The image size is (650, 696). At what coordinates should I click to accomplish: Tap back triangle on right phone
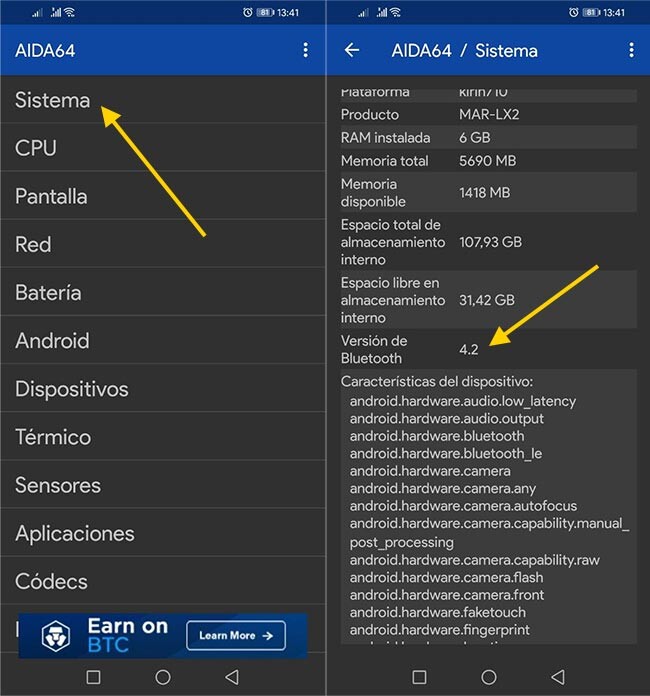pos(558,677)
